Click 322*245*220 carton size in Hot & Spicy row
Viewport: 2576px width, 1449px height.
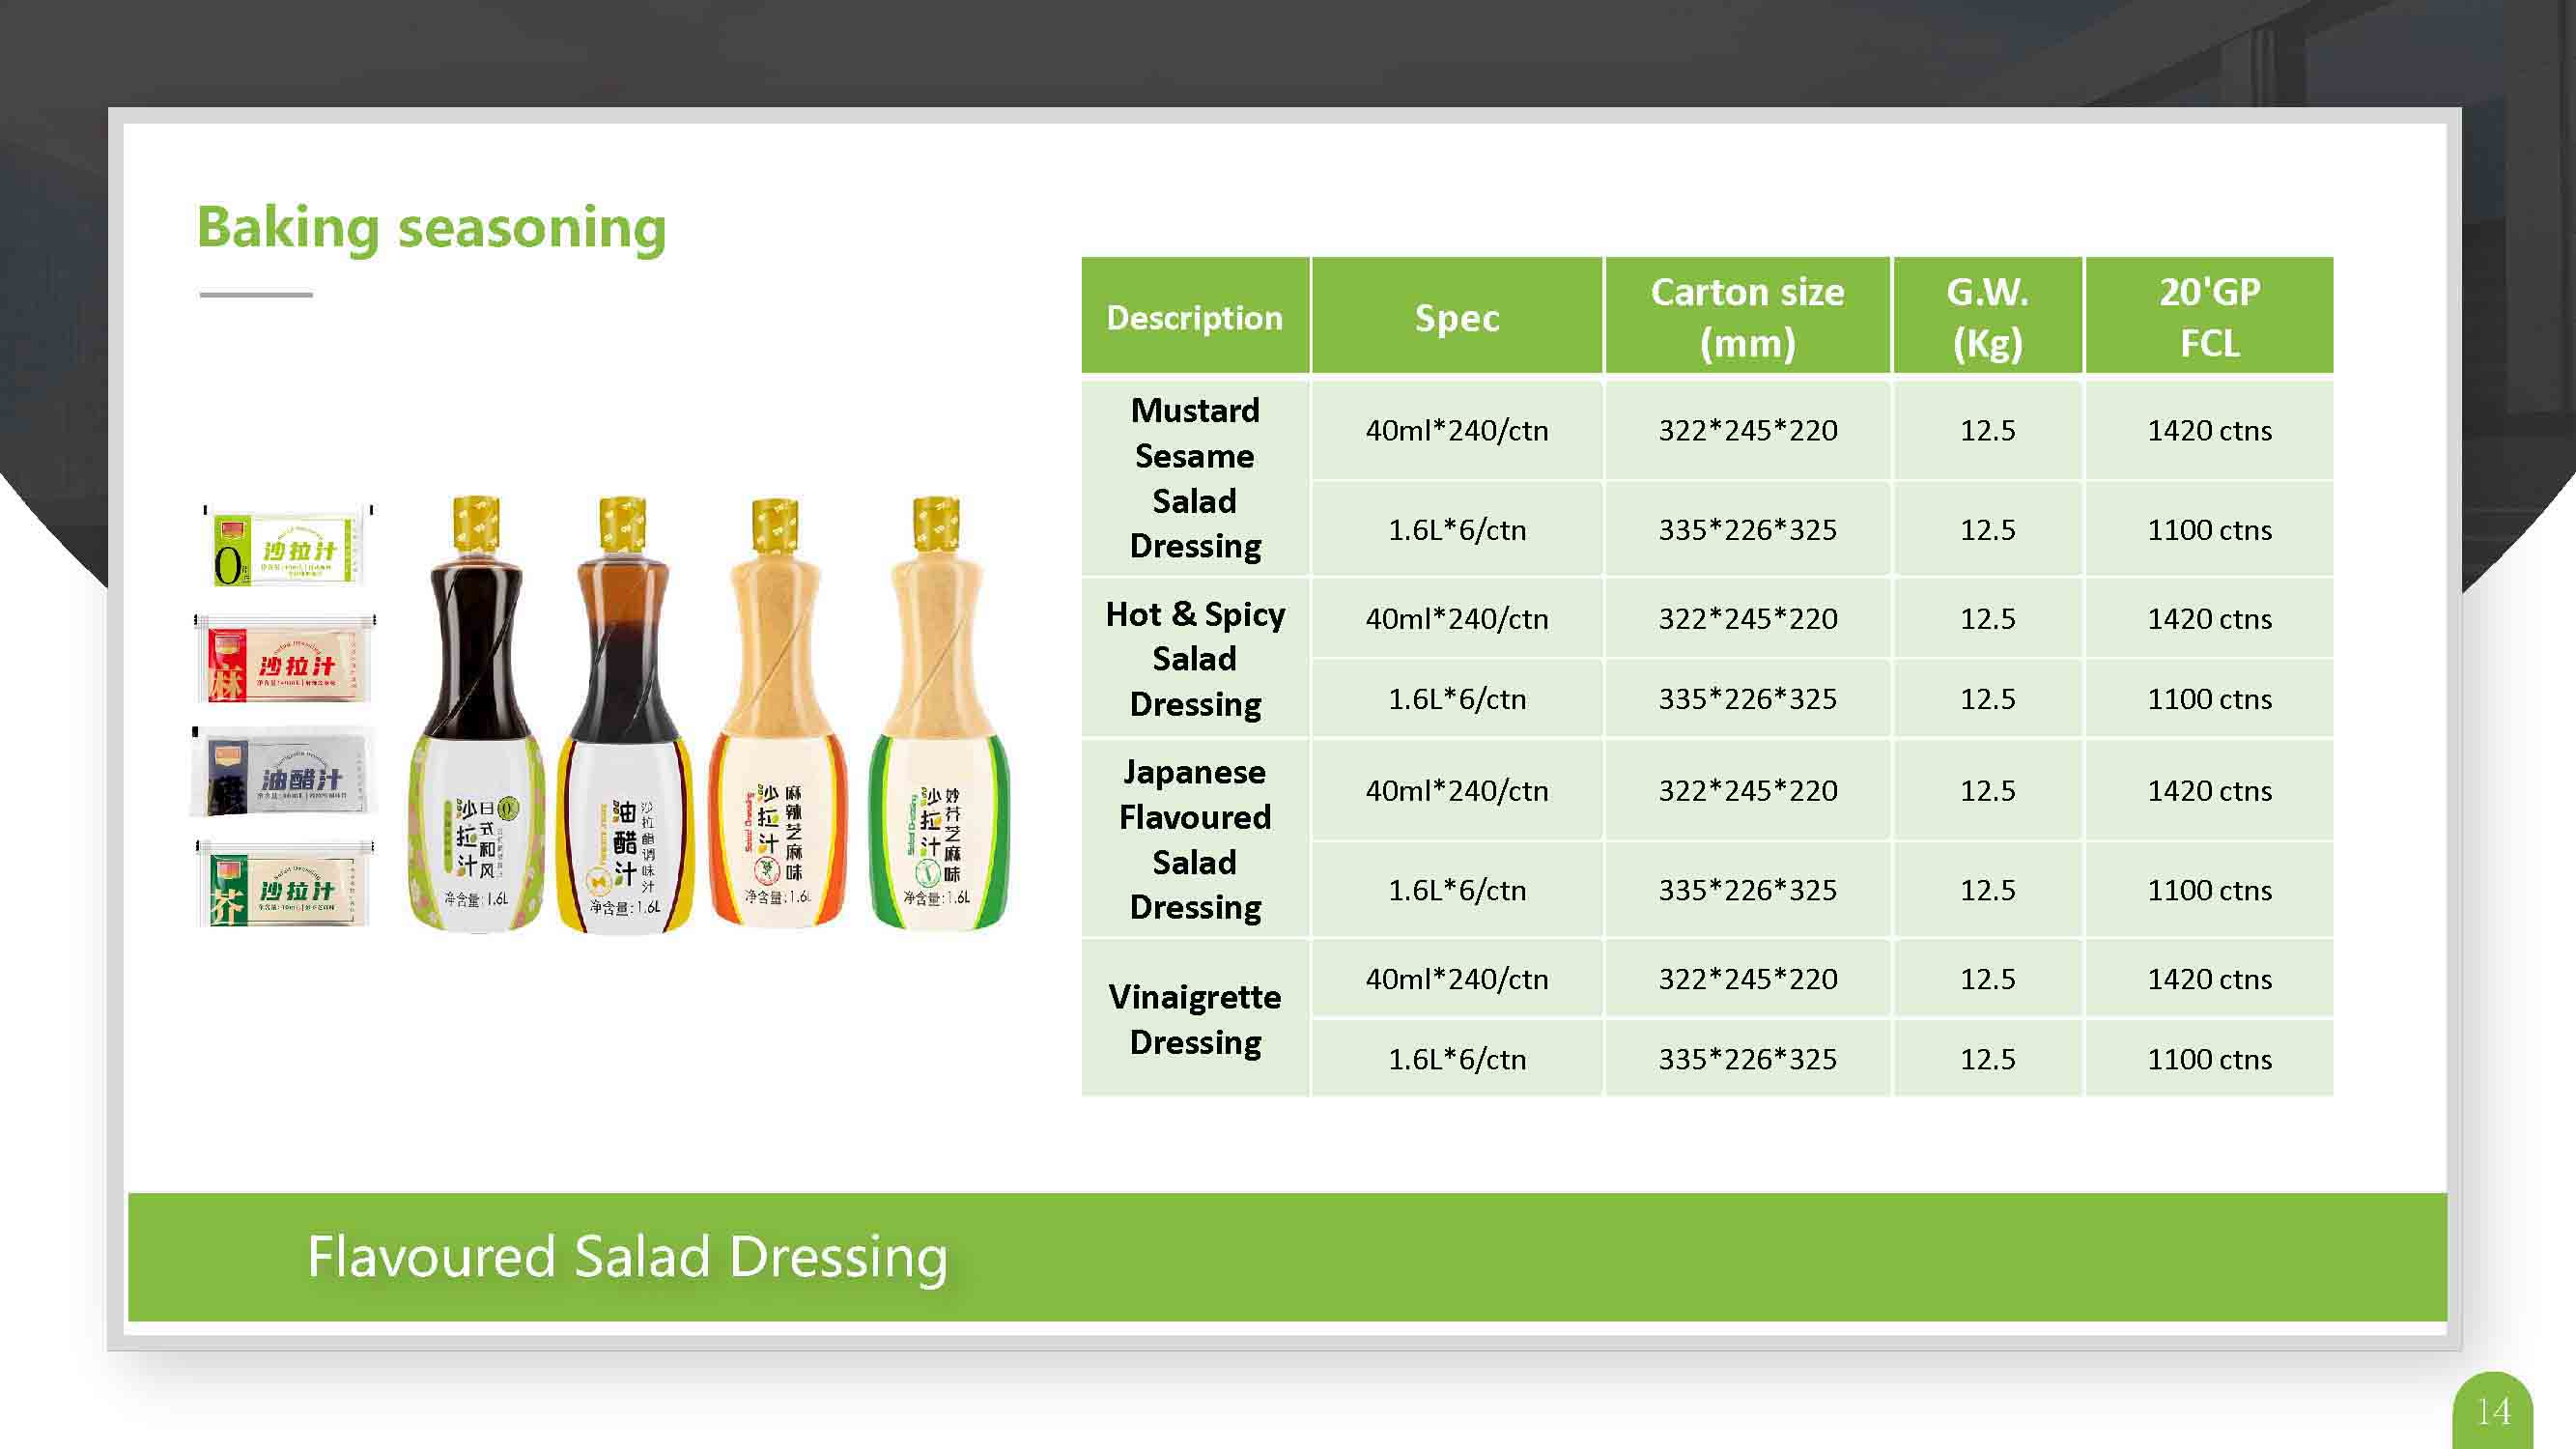(1748, 618)
